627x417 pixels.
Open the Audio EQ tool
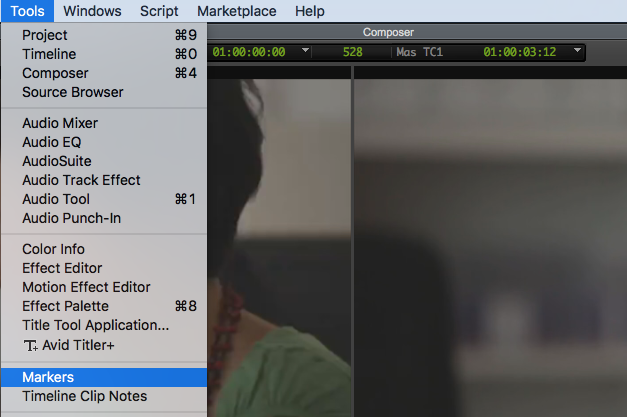[51, 142]
